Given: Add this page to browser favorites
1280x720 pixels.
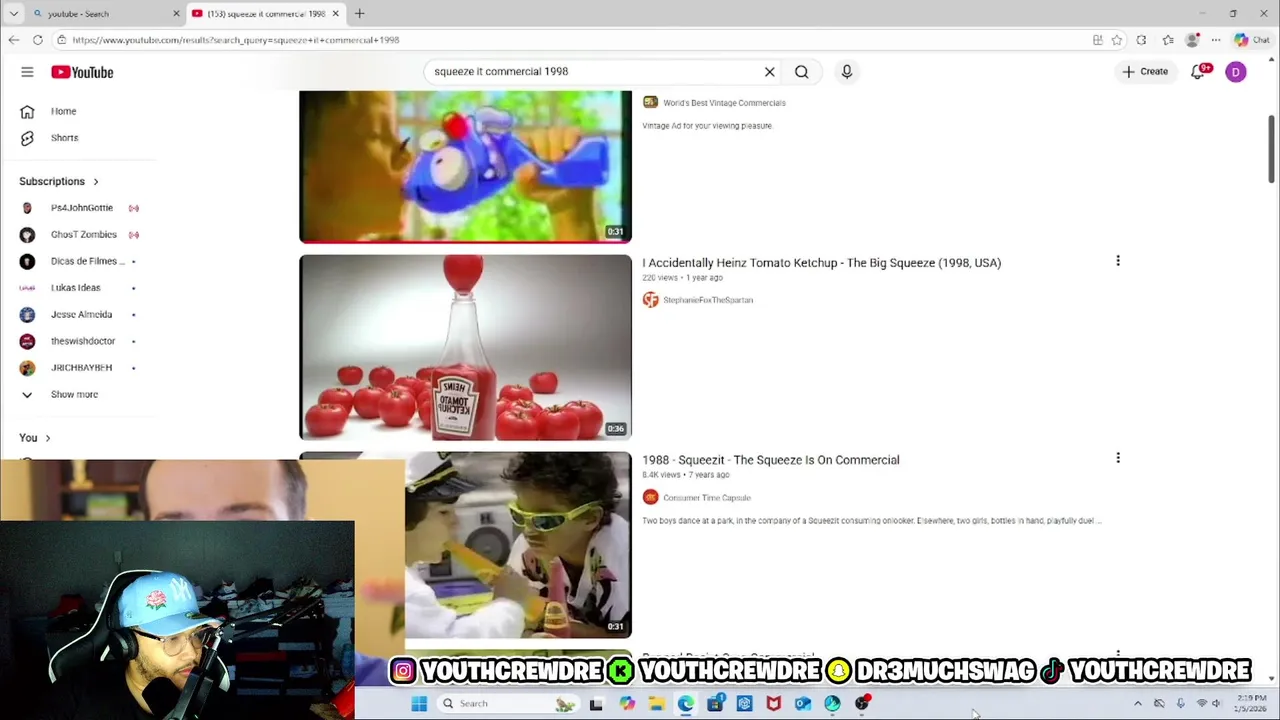Looking at the screenshot, I should [1116, 40].
